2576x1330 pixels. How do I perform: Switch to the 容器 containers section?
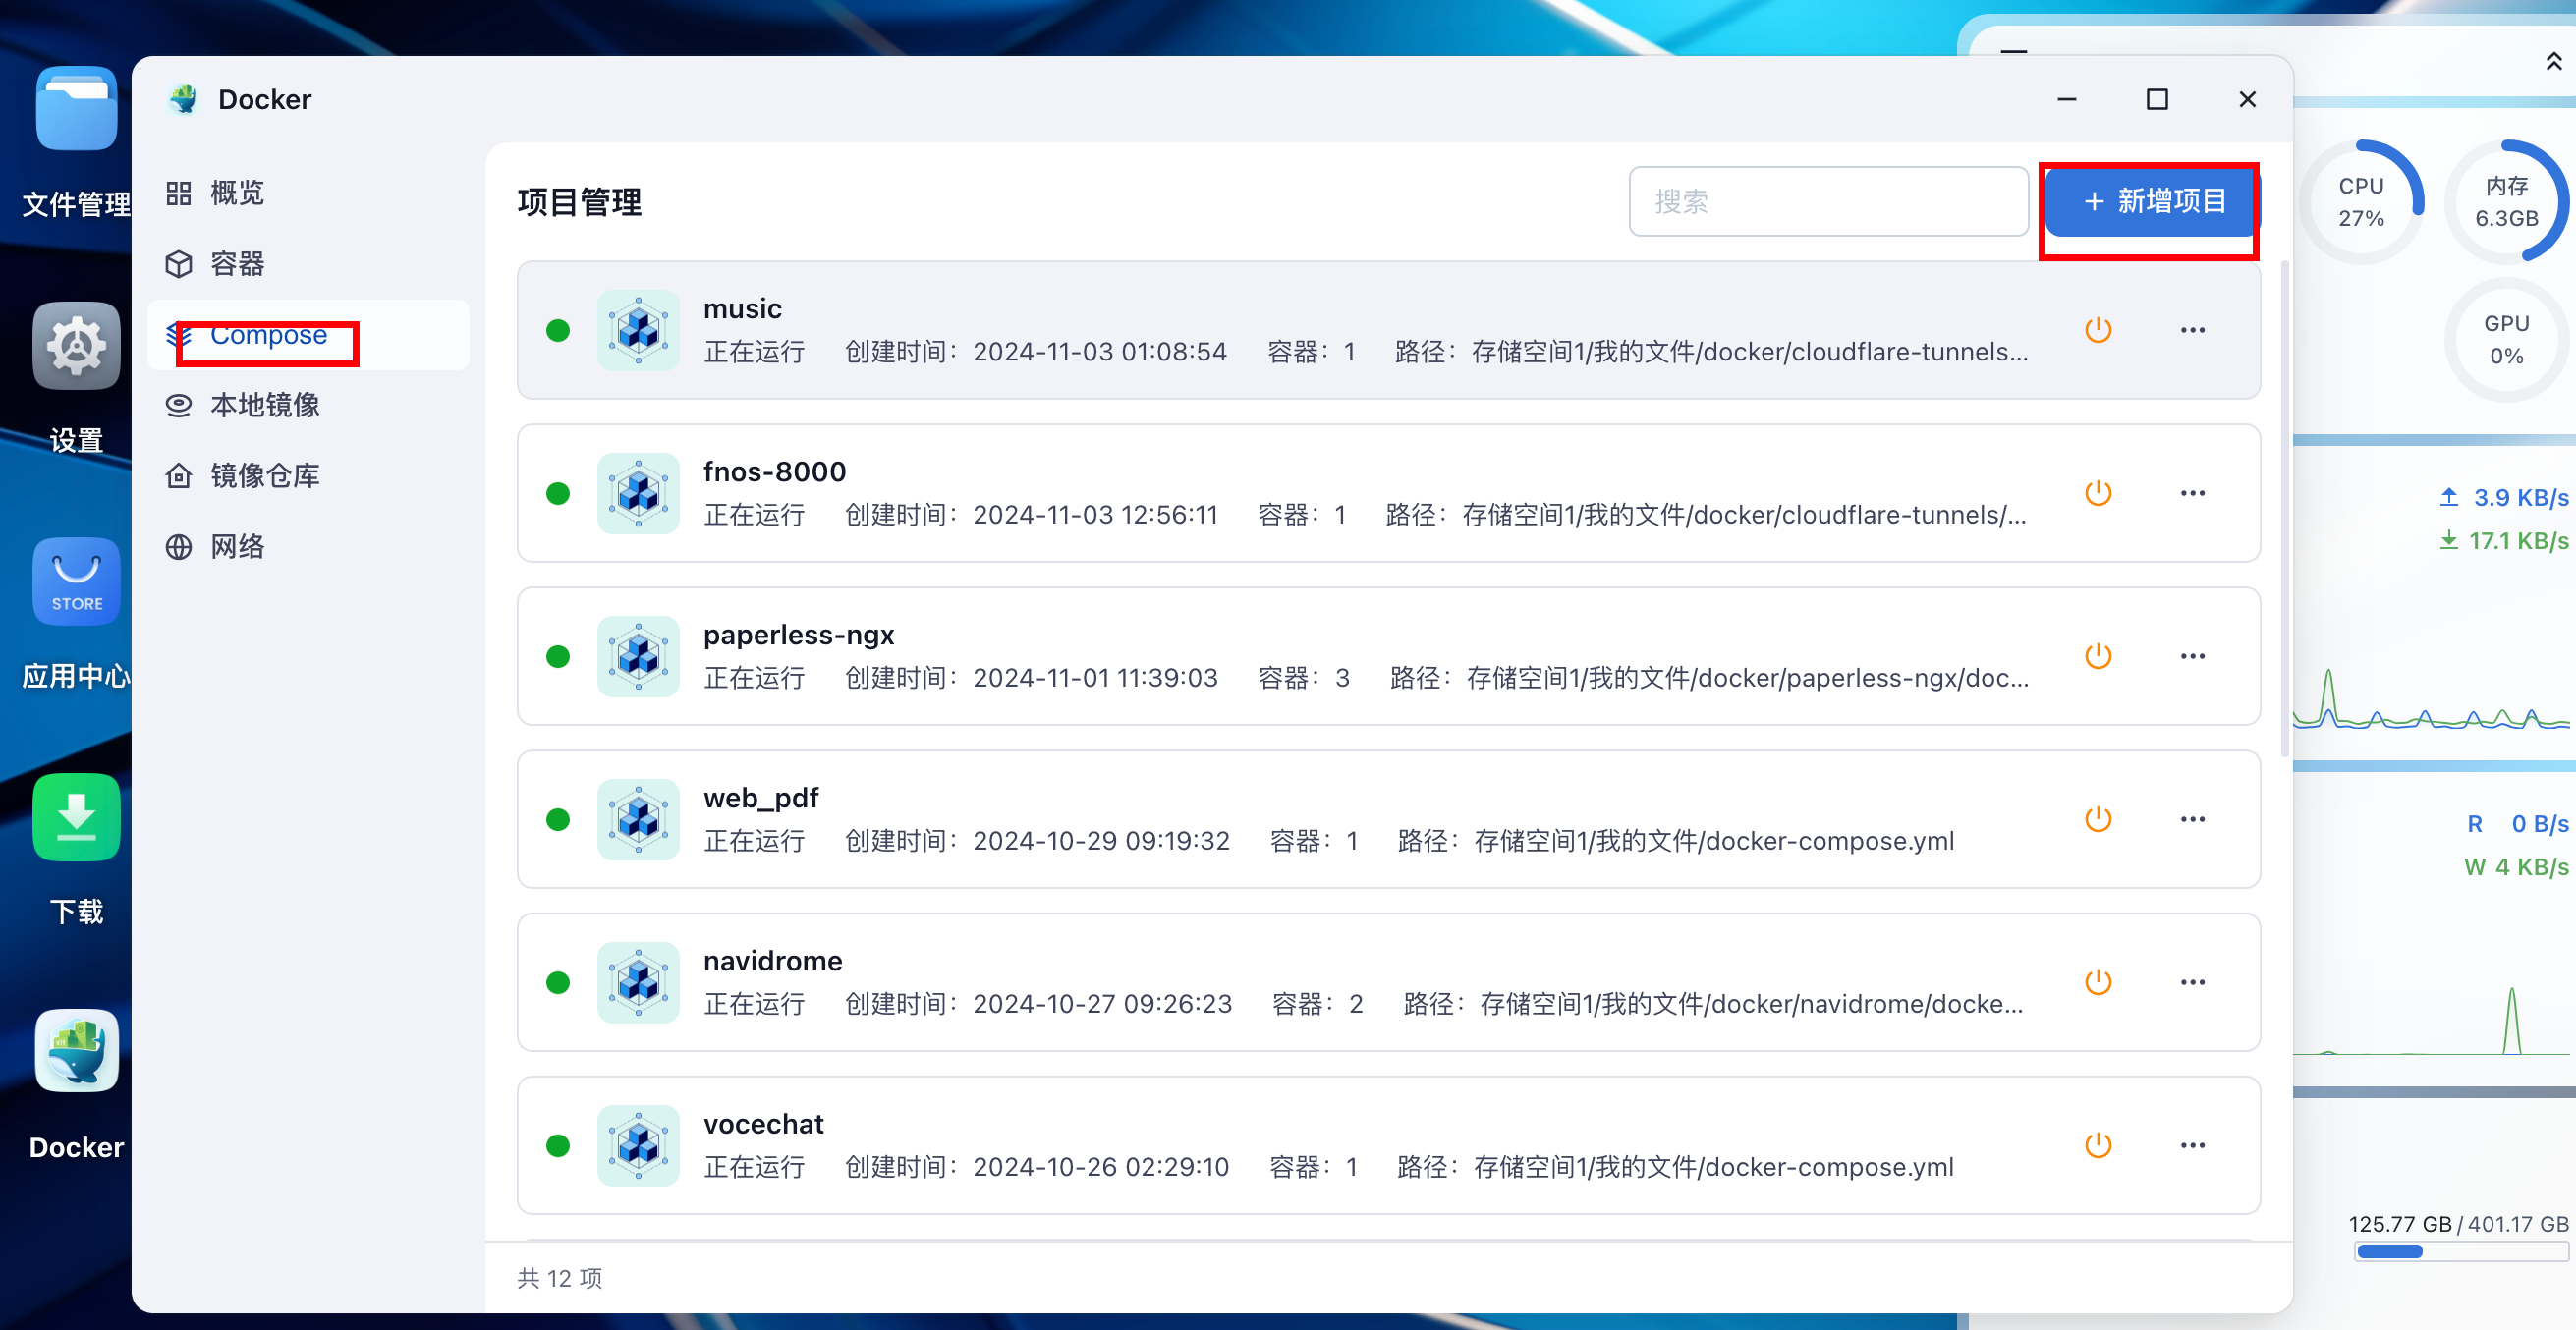[x=236, y=264]
